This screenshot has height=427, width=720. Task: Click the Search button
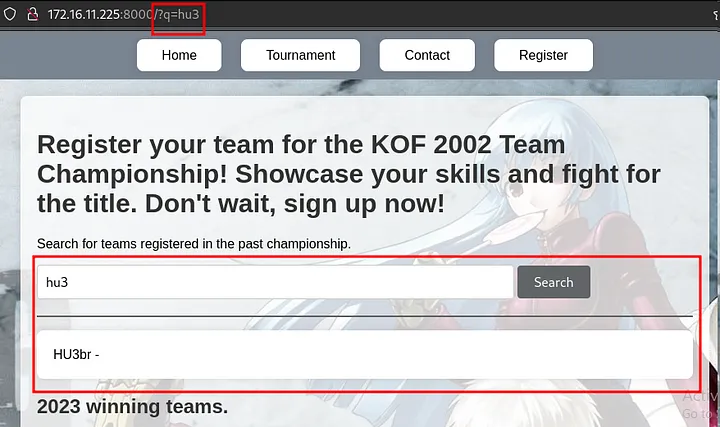(554, 282)
